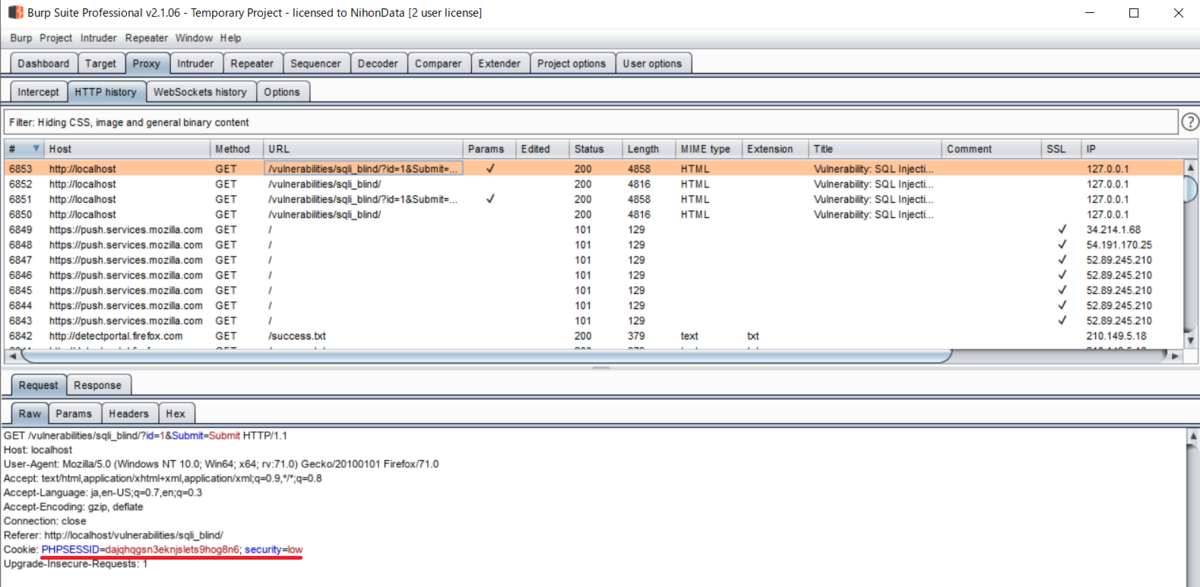This screenshot has height=587, width=1200.
Task: Sort history by Edited column
Action: coord(542,149)
